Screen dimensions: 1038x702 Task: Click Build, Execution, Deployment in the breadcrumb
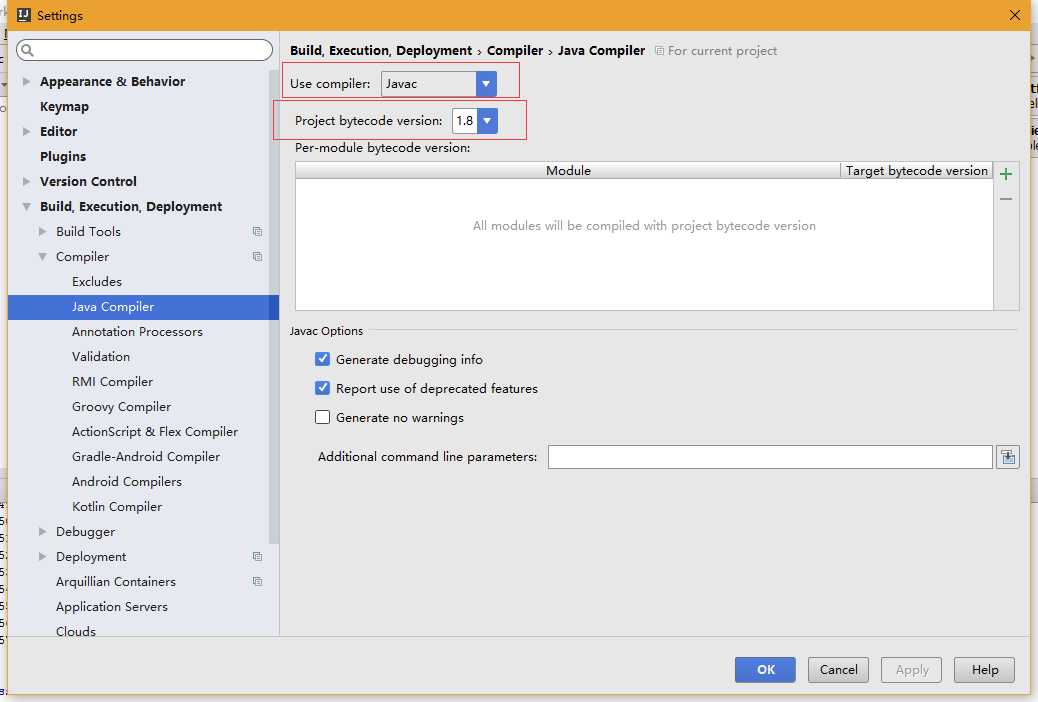pyautogui.click(x=381, y=50)
